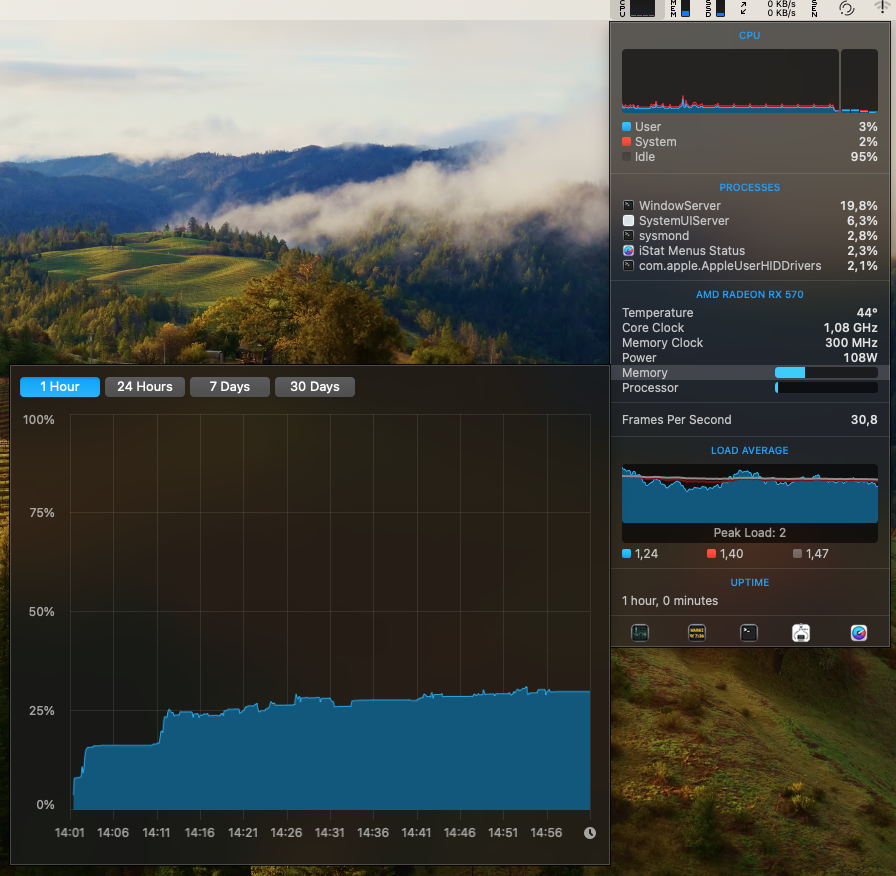Click the CPU graph menu bar item
Screen dimensions: 896x876
637,9
